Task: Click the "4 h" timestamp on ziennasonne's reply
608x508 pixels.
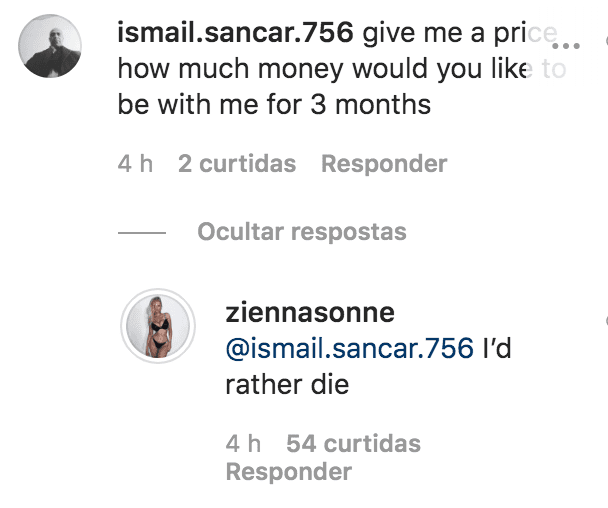Action: click(x=243, y=443)
